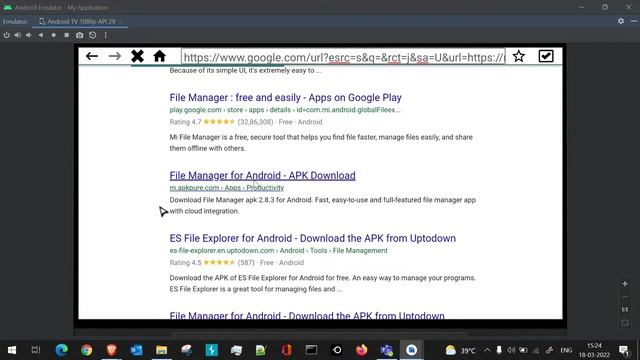Hide the emulator tool window
This screenshot has width=640, height=360.
point(634,21)
